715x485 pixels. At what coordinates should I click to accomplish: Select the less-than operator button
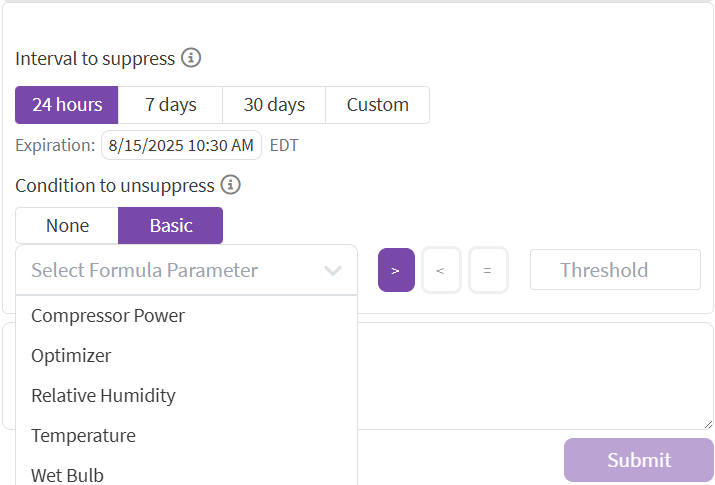[441, 270]
